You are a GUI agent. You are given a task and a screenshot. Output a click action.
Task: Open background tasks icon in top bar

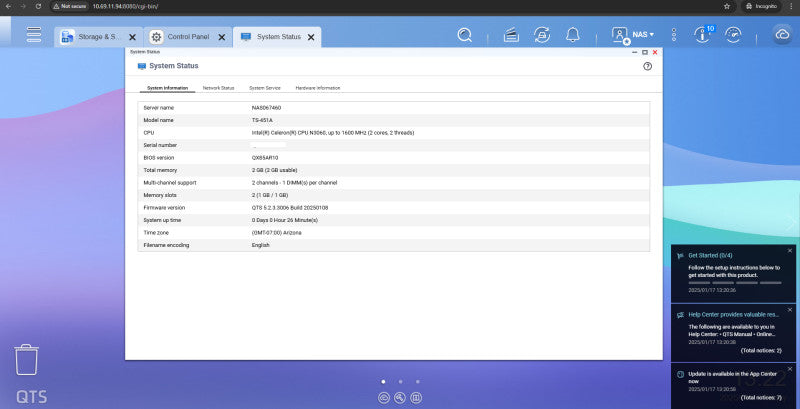point(511,35)
